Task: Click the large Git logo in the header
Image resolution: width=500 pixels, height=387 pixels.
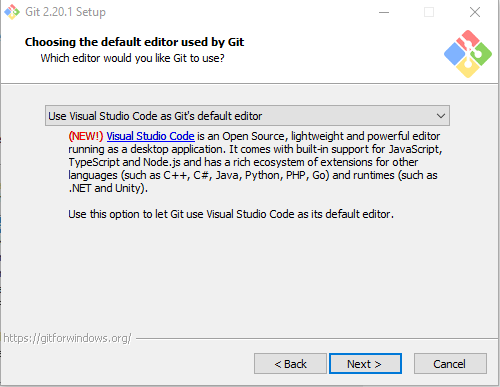Action: 468,54
